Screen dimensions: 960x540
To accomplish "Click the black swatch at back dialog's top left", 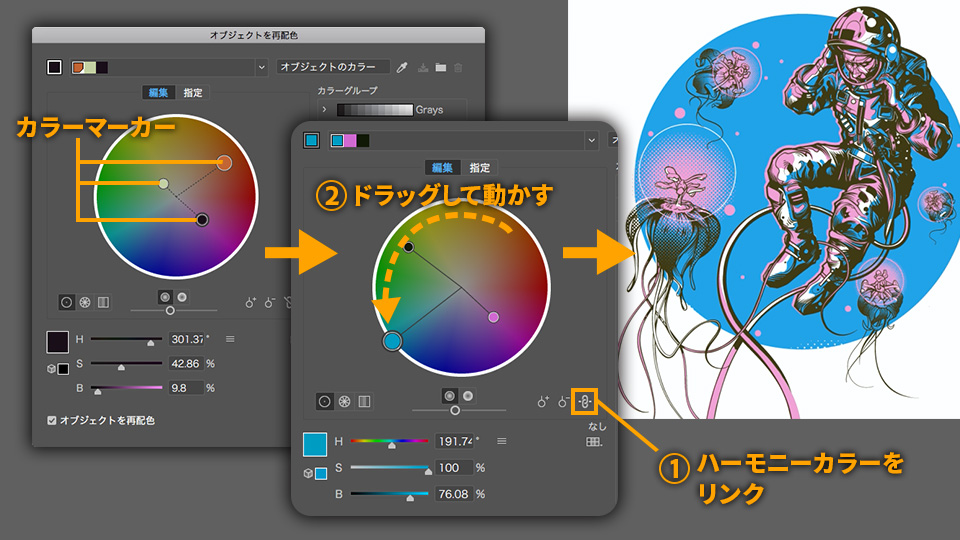I will click(x=54, y=67).
